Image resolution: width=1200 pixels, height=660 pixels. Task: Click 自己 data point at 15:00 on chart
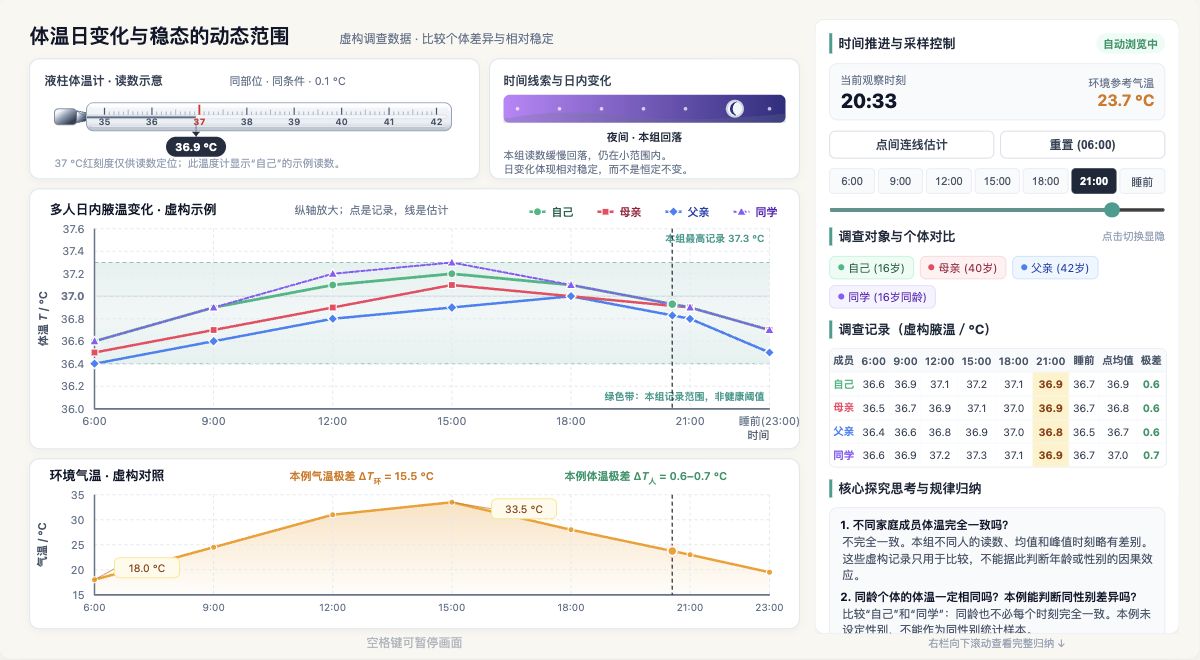(x=451, y=274)
